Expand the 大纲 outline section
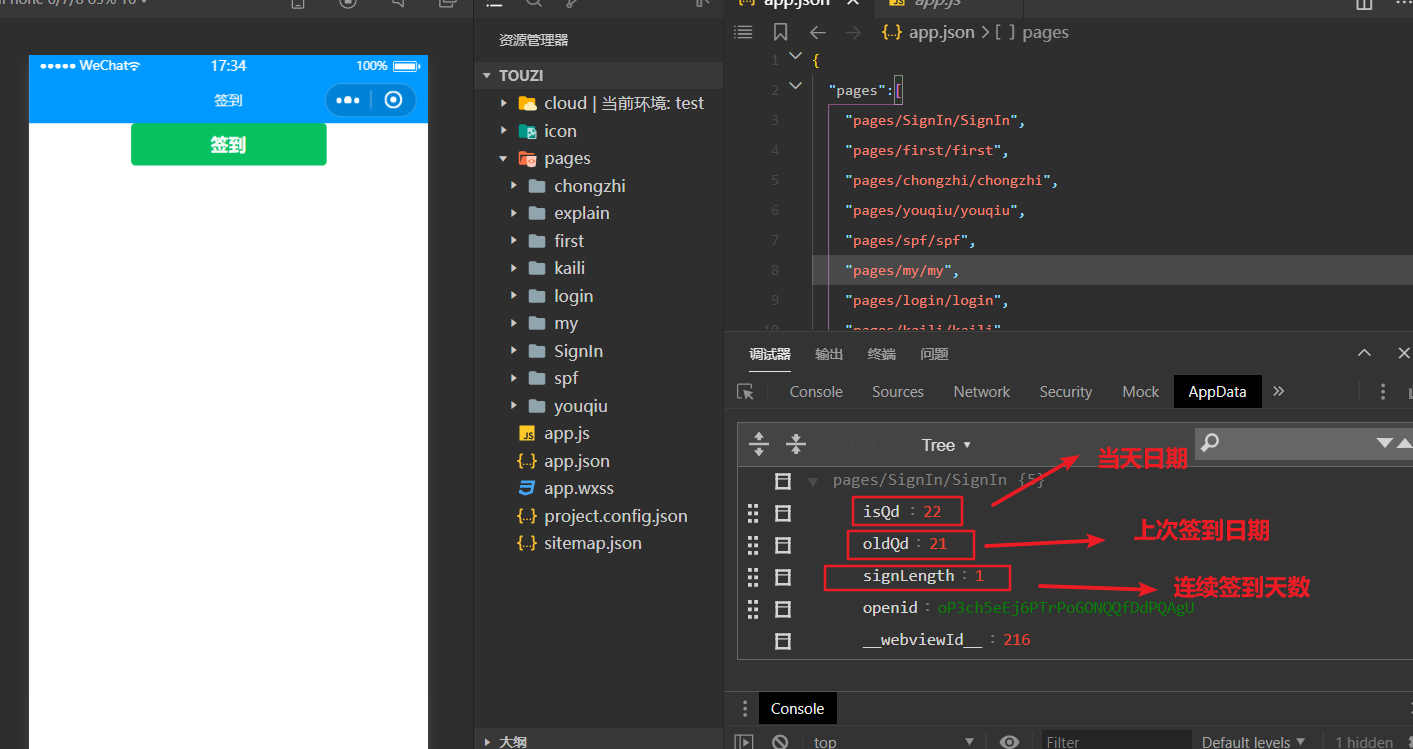1413x749 pixels. click(x=488, y=742)
